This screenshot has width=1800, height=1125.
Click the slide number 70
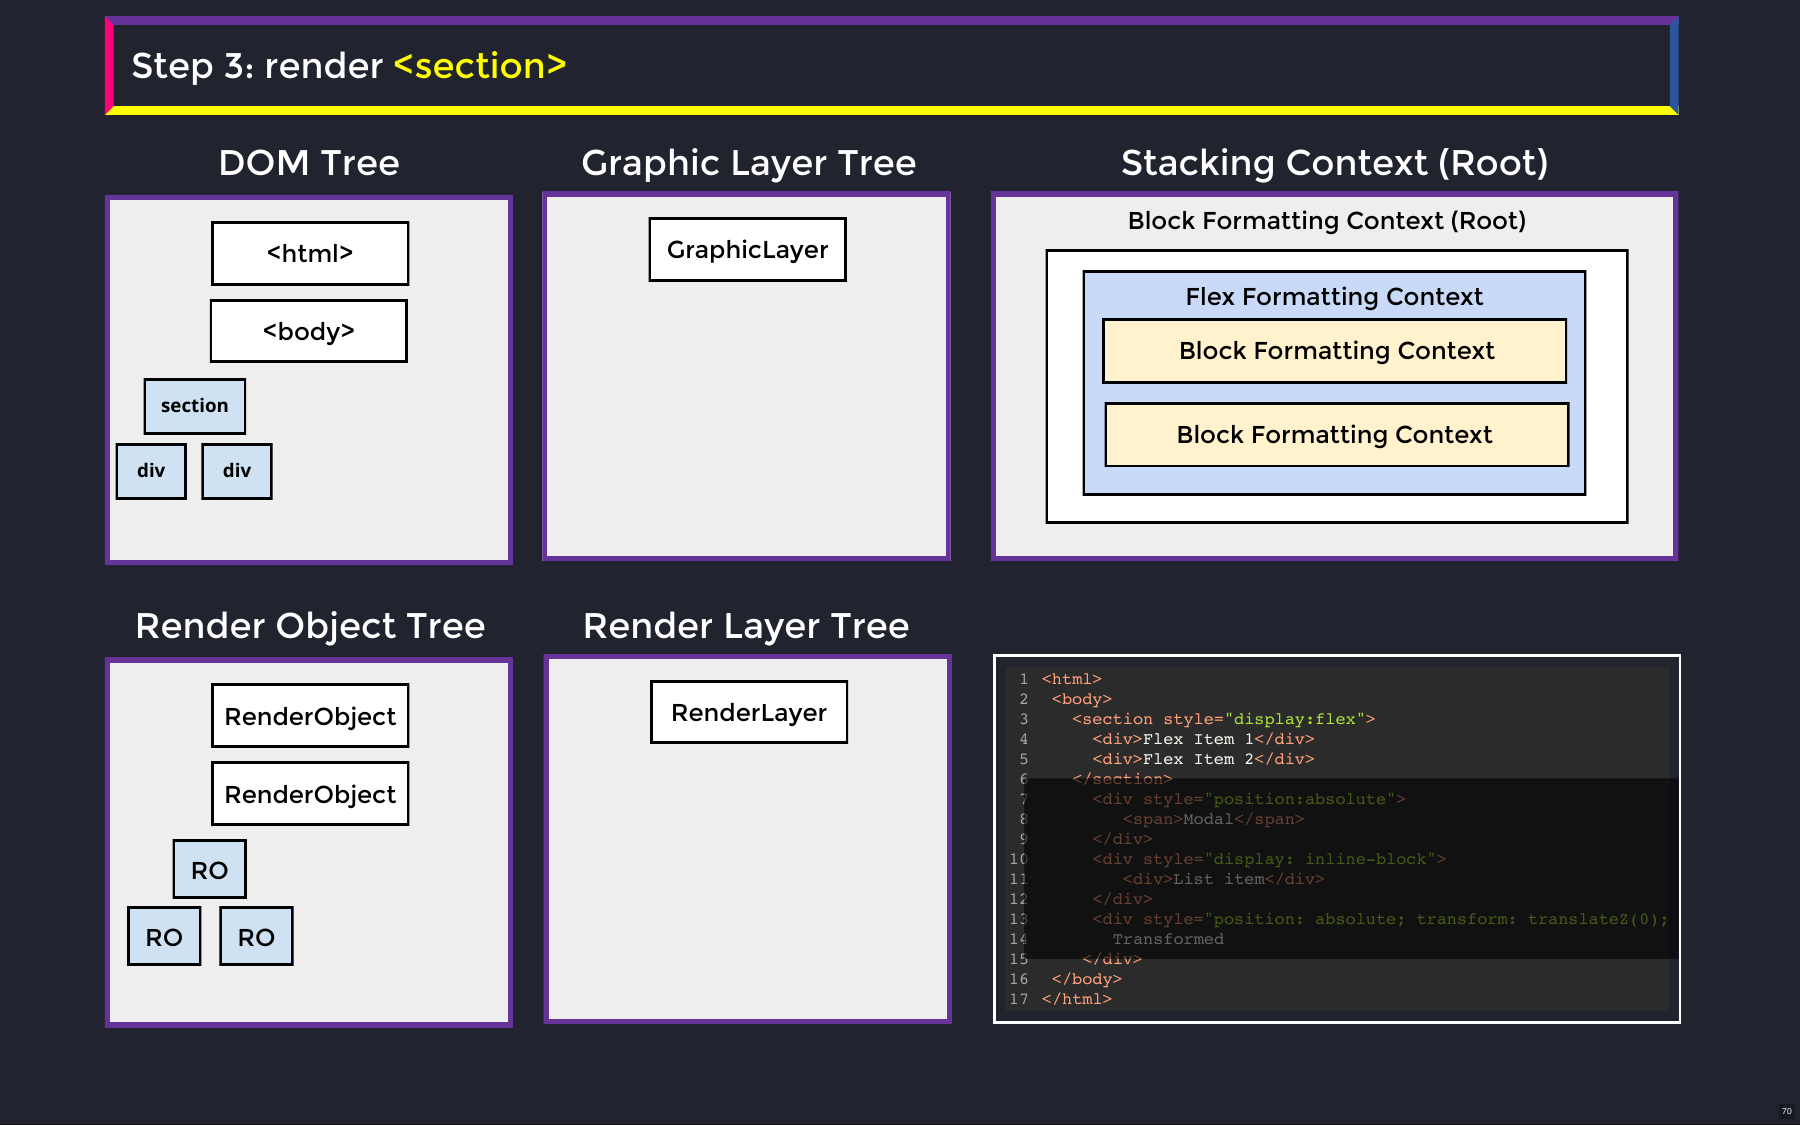[1786, 1111]
